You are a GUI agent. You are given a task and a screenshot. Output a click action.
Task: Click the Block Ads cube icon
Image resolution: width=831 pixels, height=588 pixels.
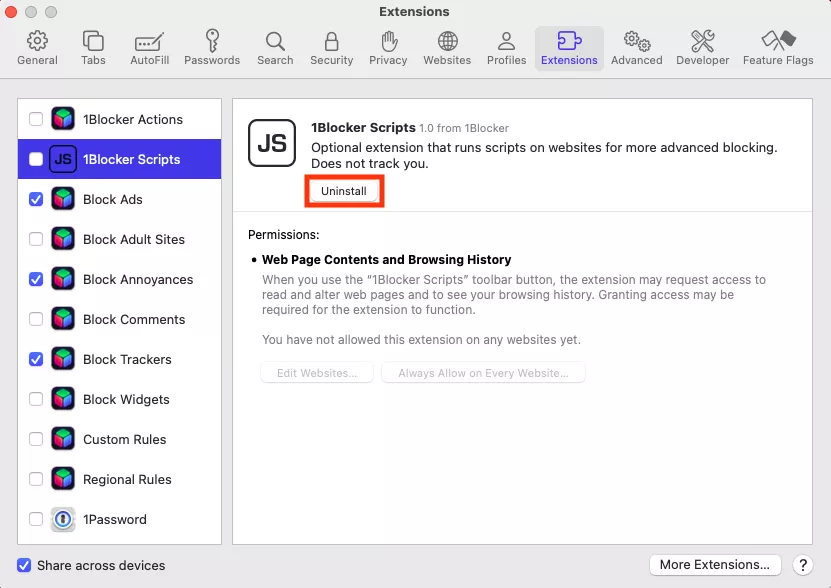click(x=63, y=199)
